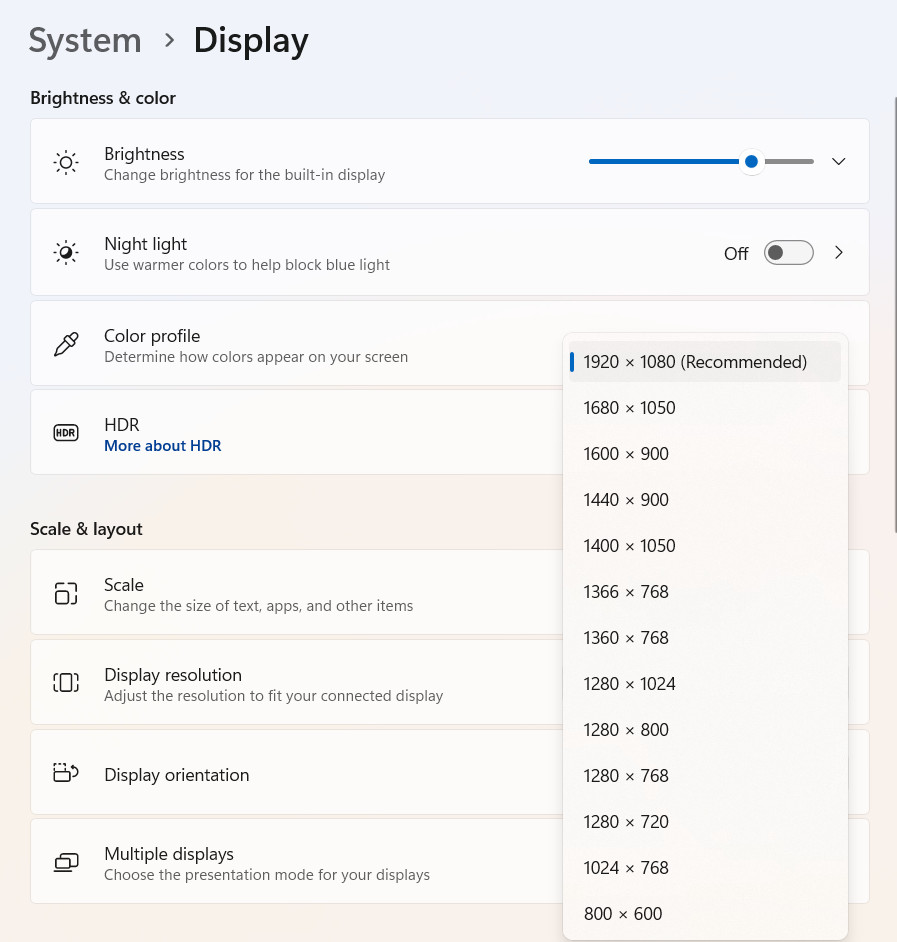Click the Color profile eyedropper icon
897x942 pixels.
[x=66, y=344]
